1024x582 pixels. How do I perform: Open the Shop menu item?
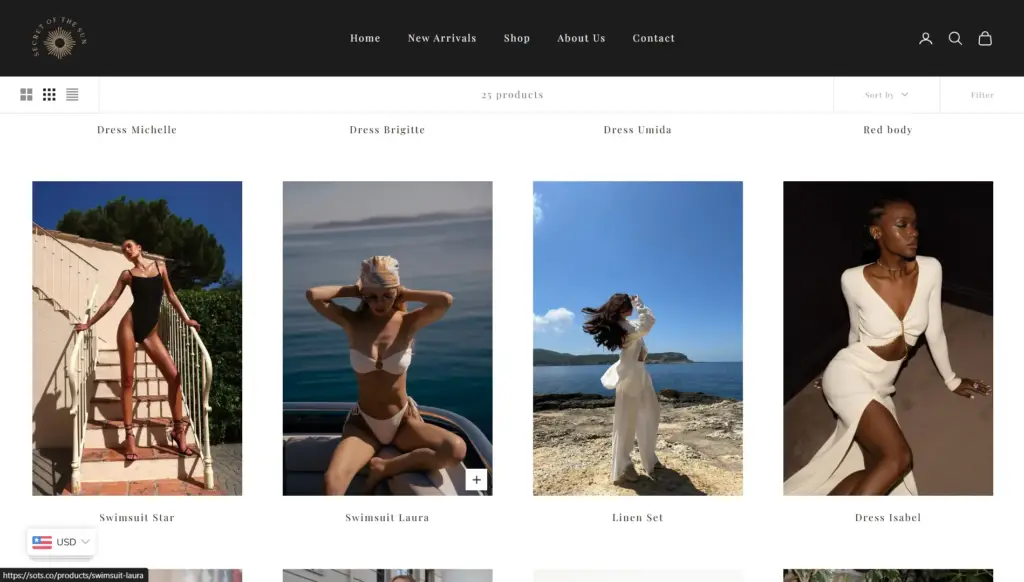coord(517,38)
